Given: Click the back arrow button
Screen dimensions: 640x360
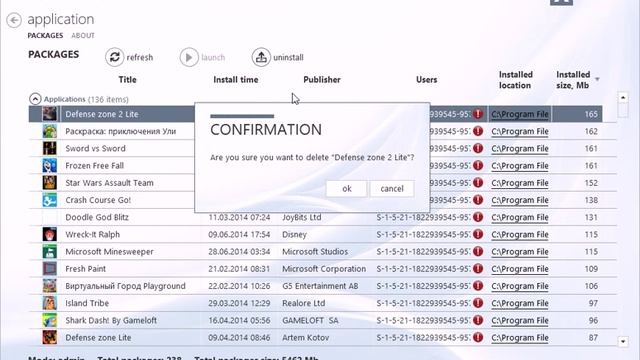Looking at the screenshot, I should [x=14, y=20].
